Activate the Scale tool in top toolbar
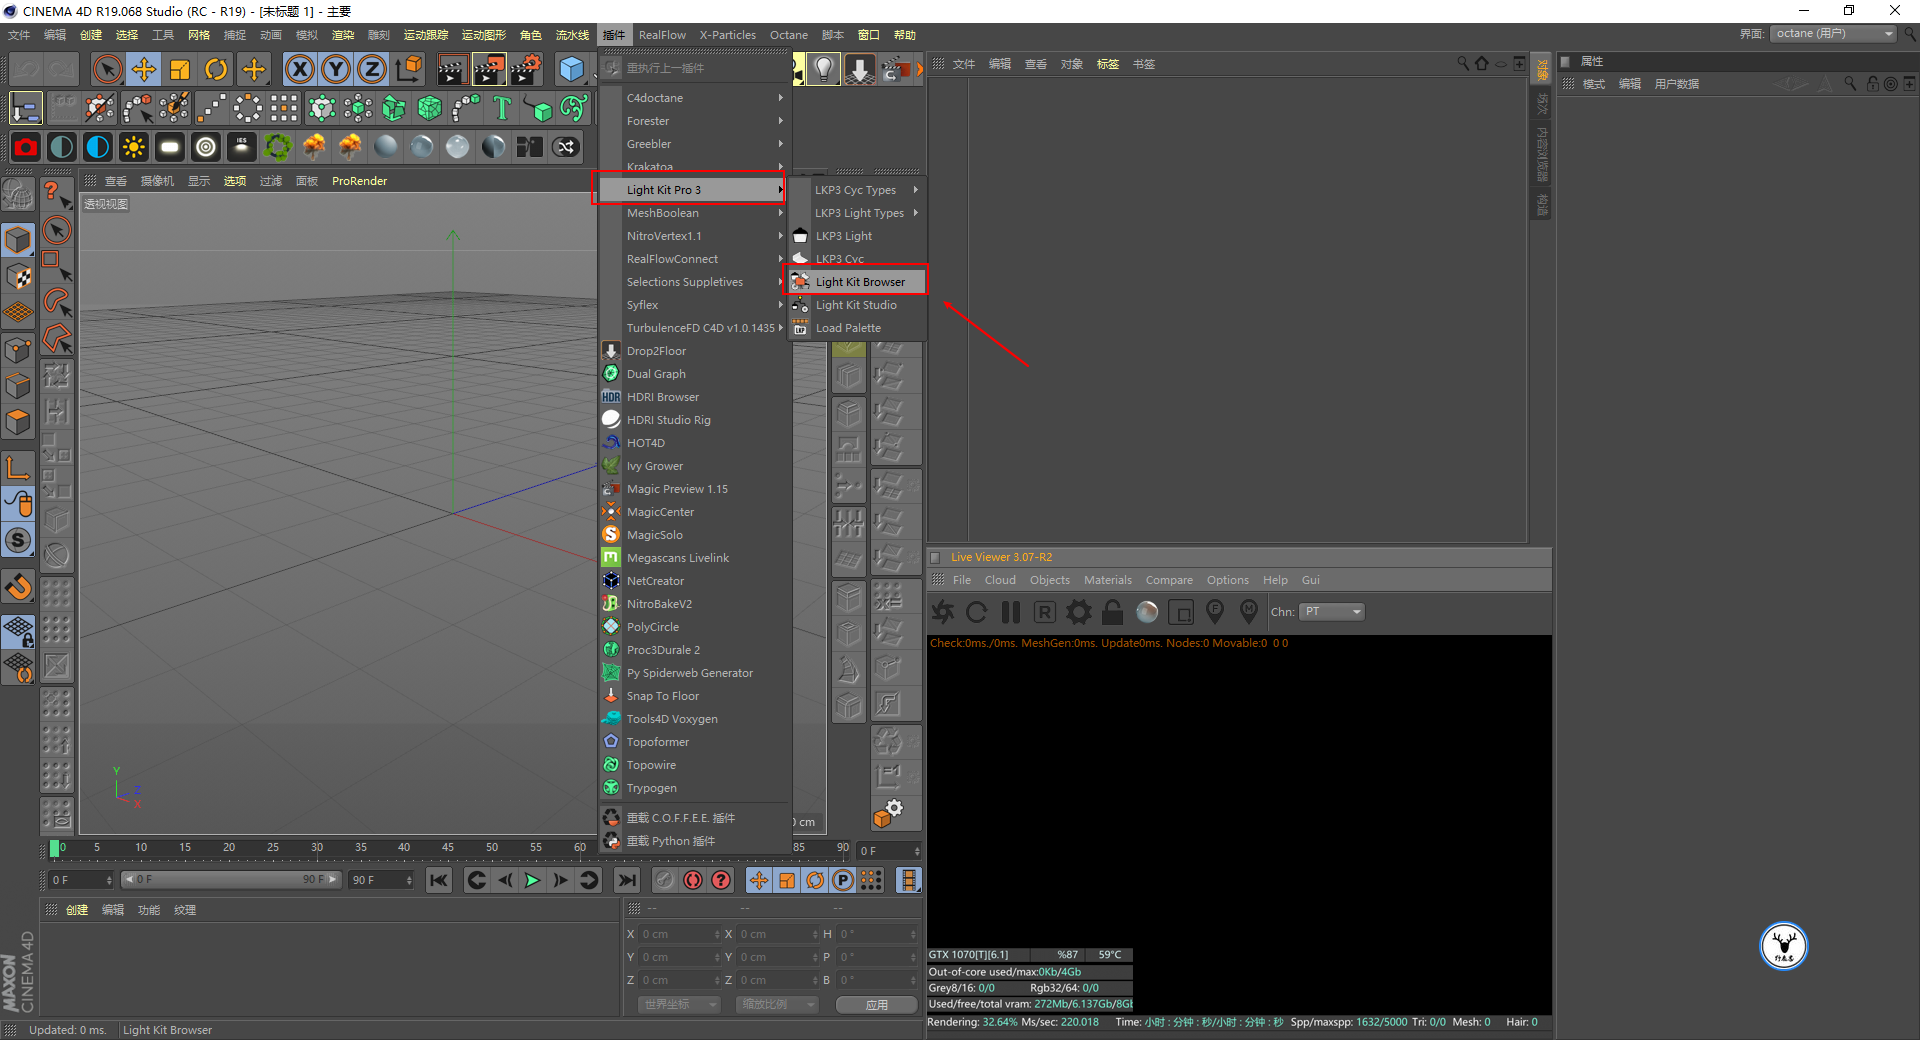The height and width of the screenshot is (1040, 1920). click(180, 69)
